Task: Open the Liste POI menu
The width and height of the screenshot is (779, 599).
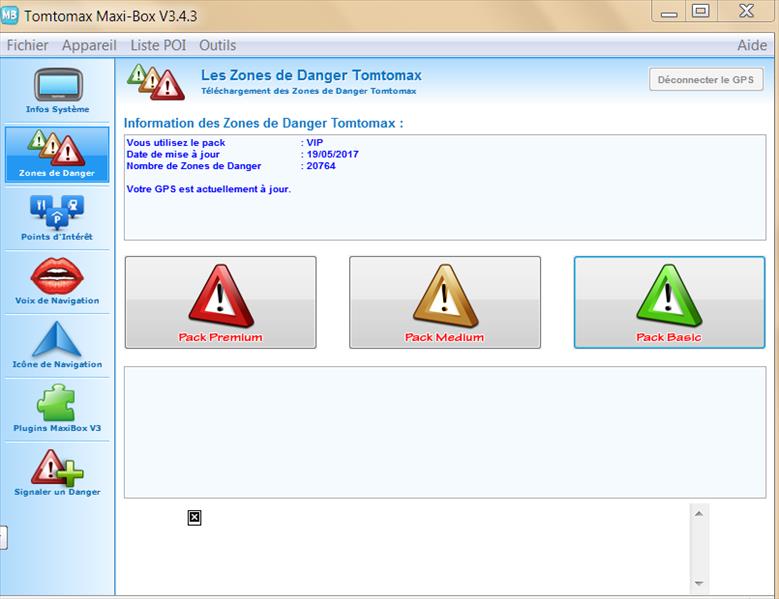Action: 158,45
